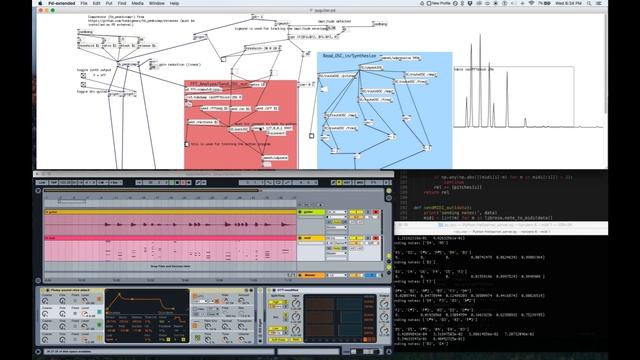This screenshot has width=640, height=360.
Task: Open the Edit menu in Pd-extended
Action: (96, 3)
